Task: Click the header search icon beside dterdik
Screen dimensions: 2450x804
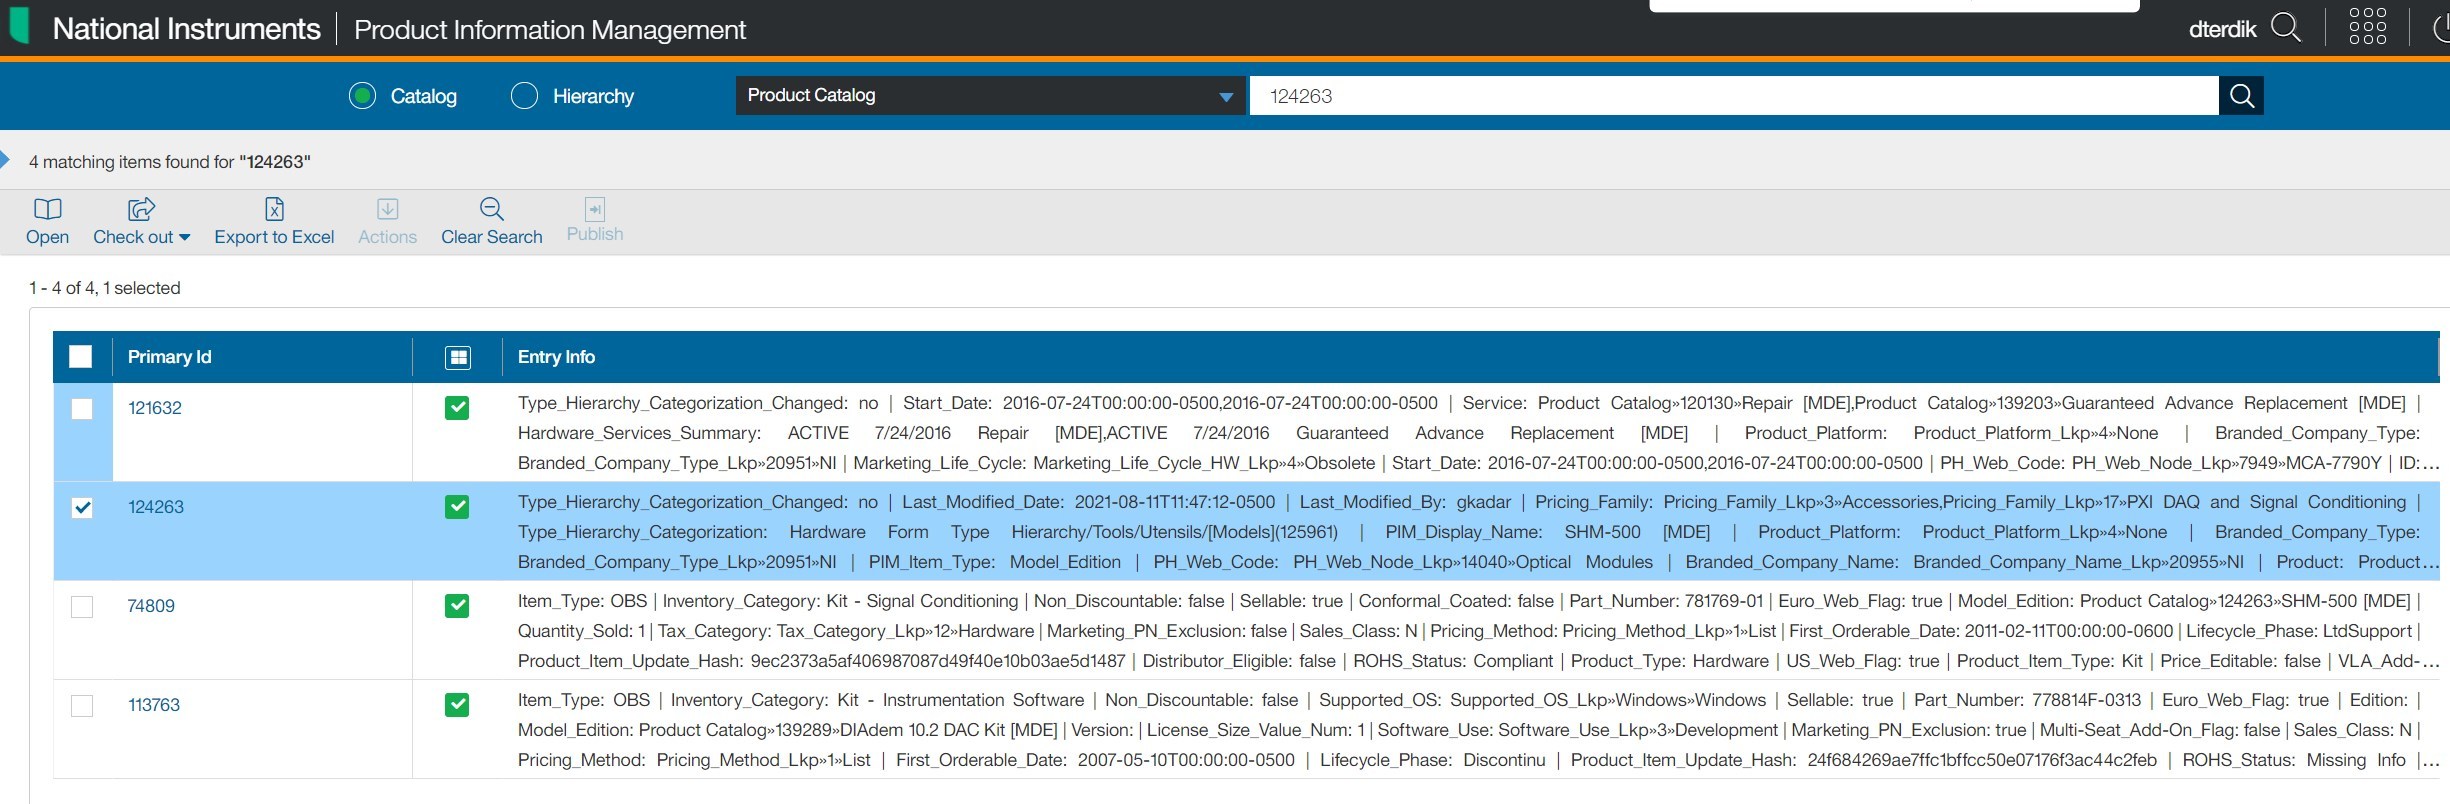Action: [2286, 27]
